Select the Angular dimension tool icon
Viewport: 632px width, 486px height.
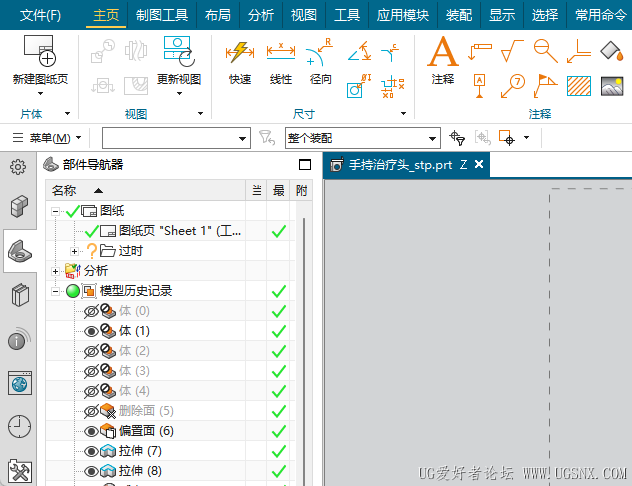pyautogui.click(x=360, y=51)
